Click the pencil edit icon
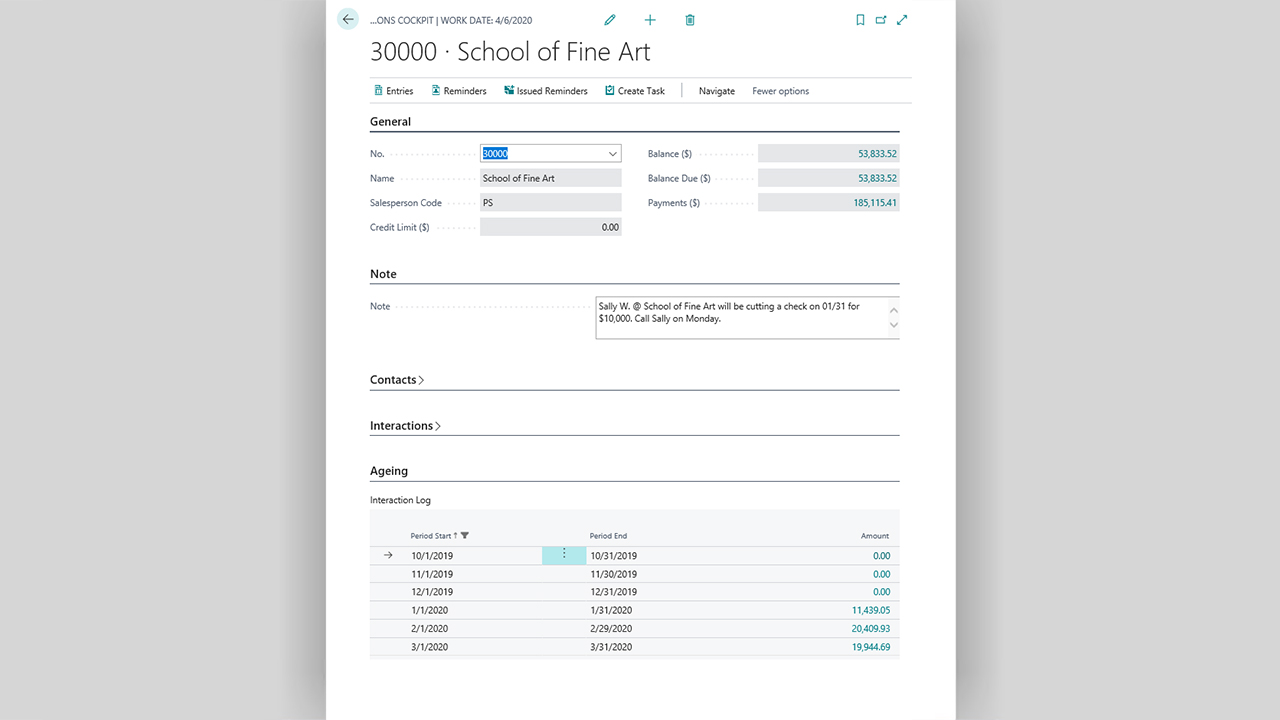1280x720 pixels. (610, 20)
